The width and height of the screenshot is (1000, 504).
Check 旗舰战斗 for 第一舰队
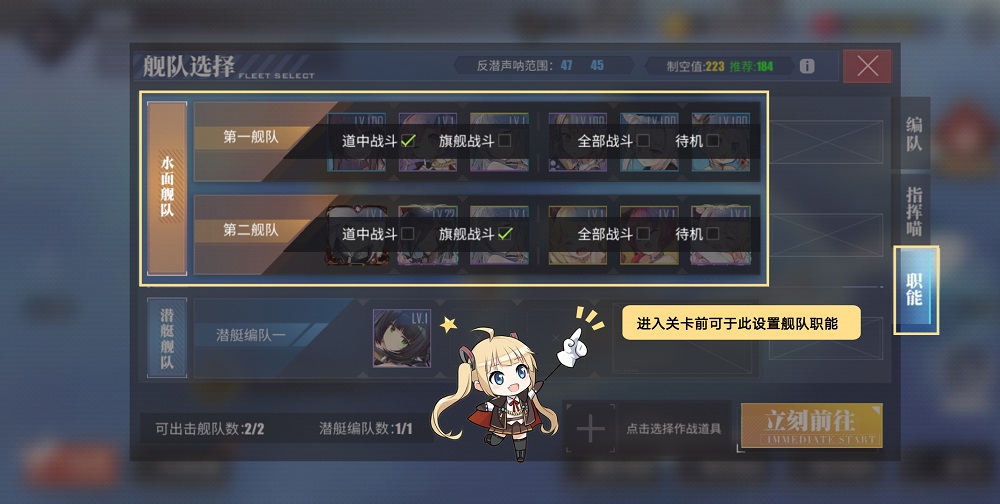click(x=504, y=140)
